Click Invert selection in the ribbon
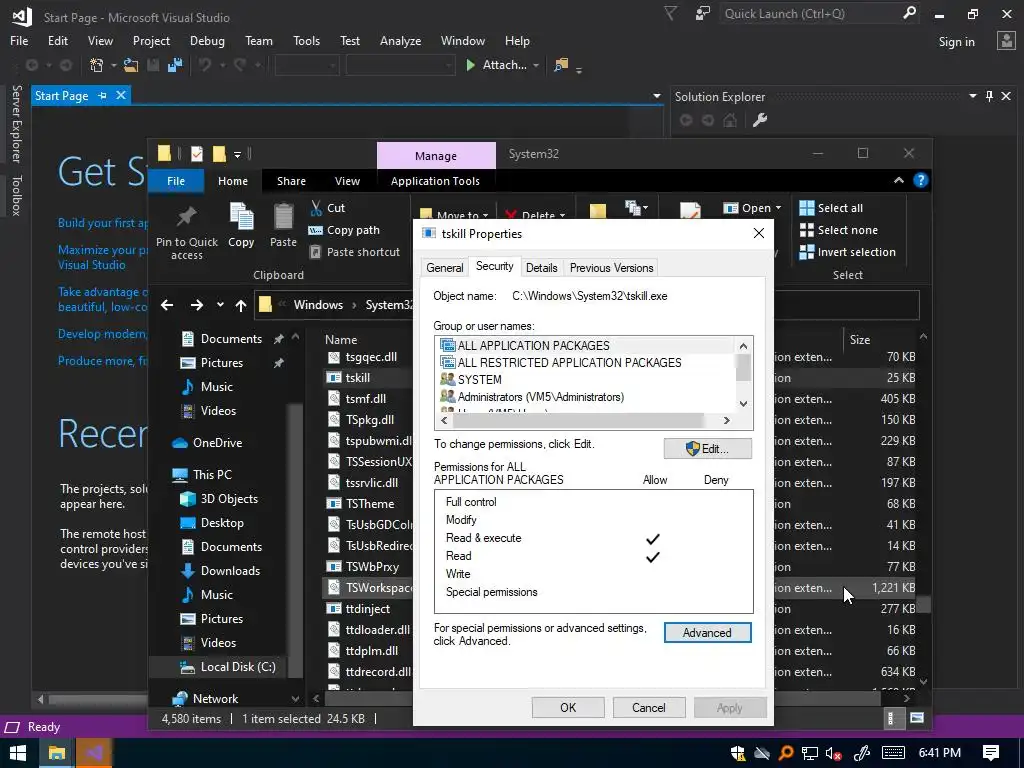Viewport: 1024px width, 768px height. coord(848,252)
